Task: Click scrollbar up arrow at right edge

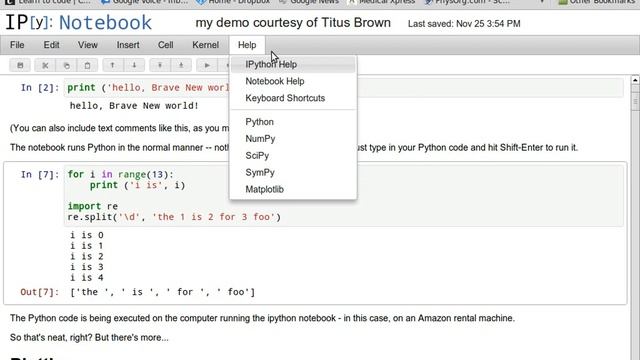Action: coord(635,80)
